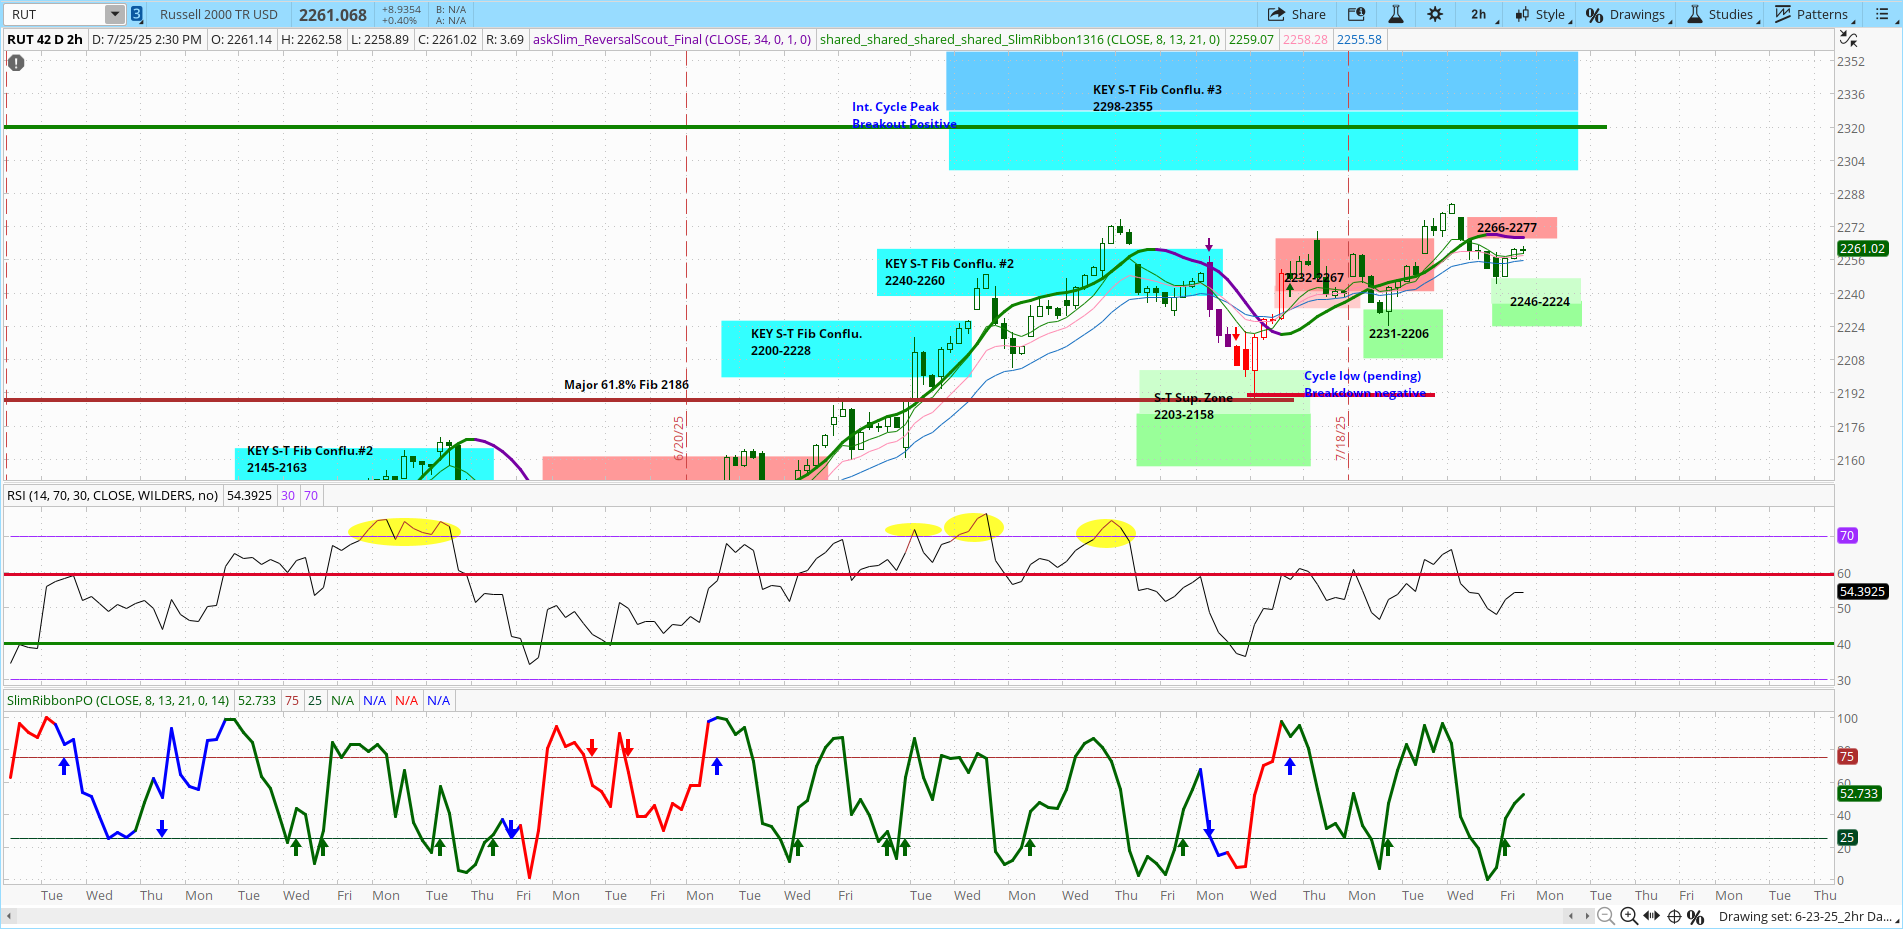Click the blue symbol link number 3 icon
The height and width of the screenshot is (929, 1903).
137,14
